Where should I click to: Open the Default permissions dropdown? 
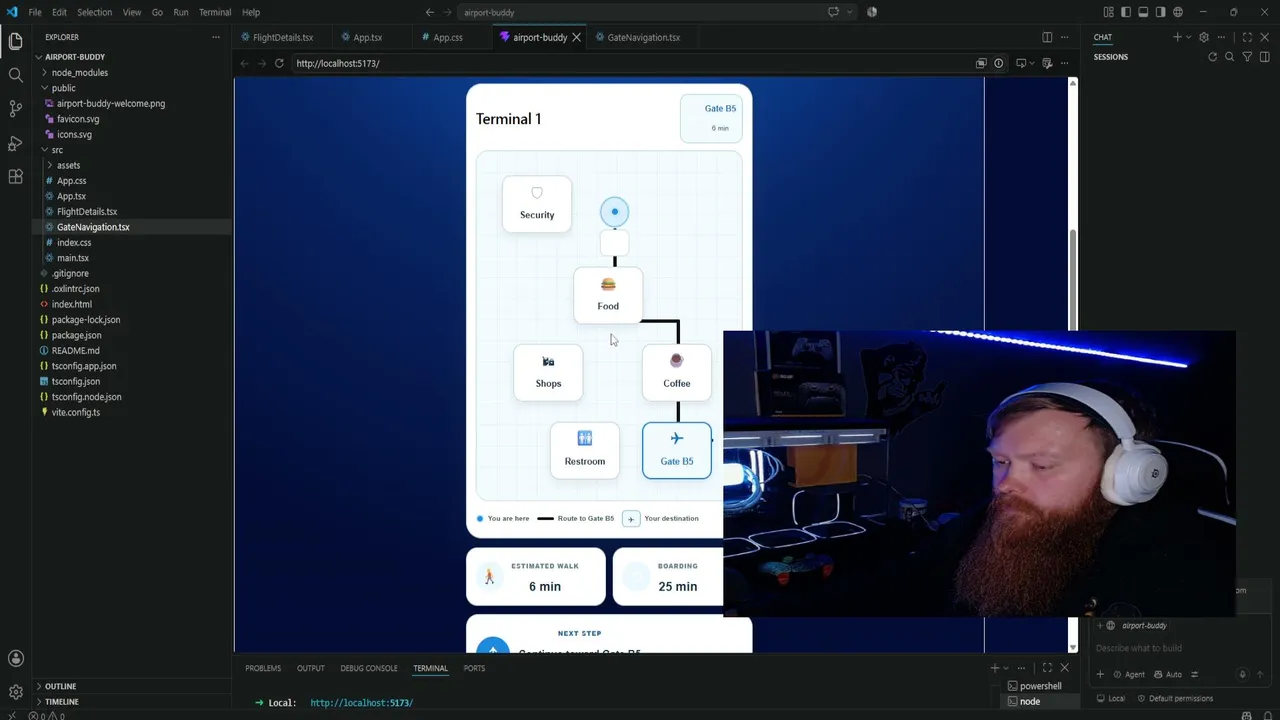pyautogui.click(x=1176, y=698)
